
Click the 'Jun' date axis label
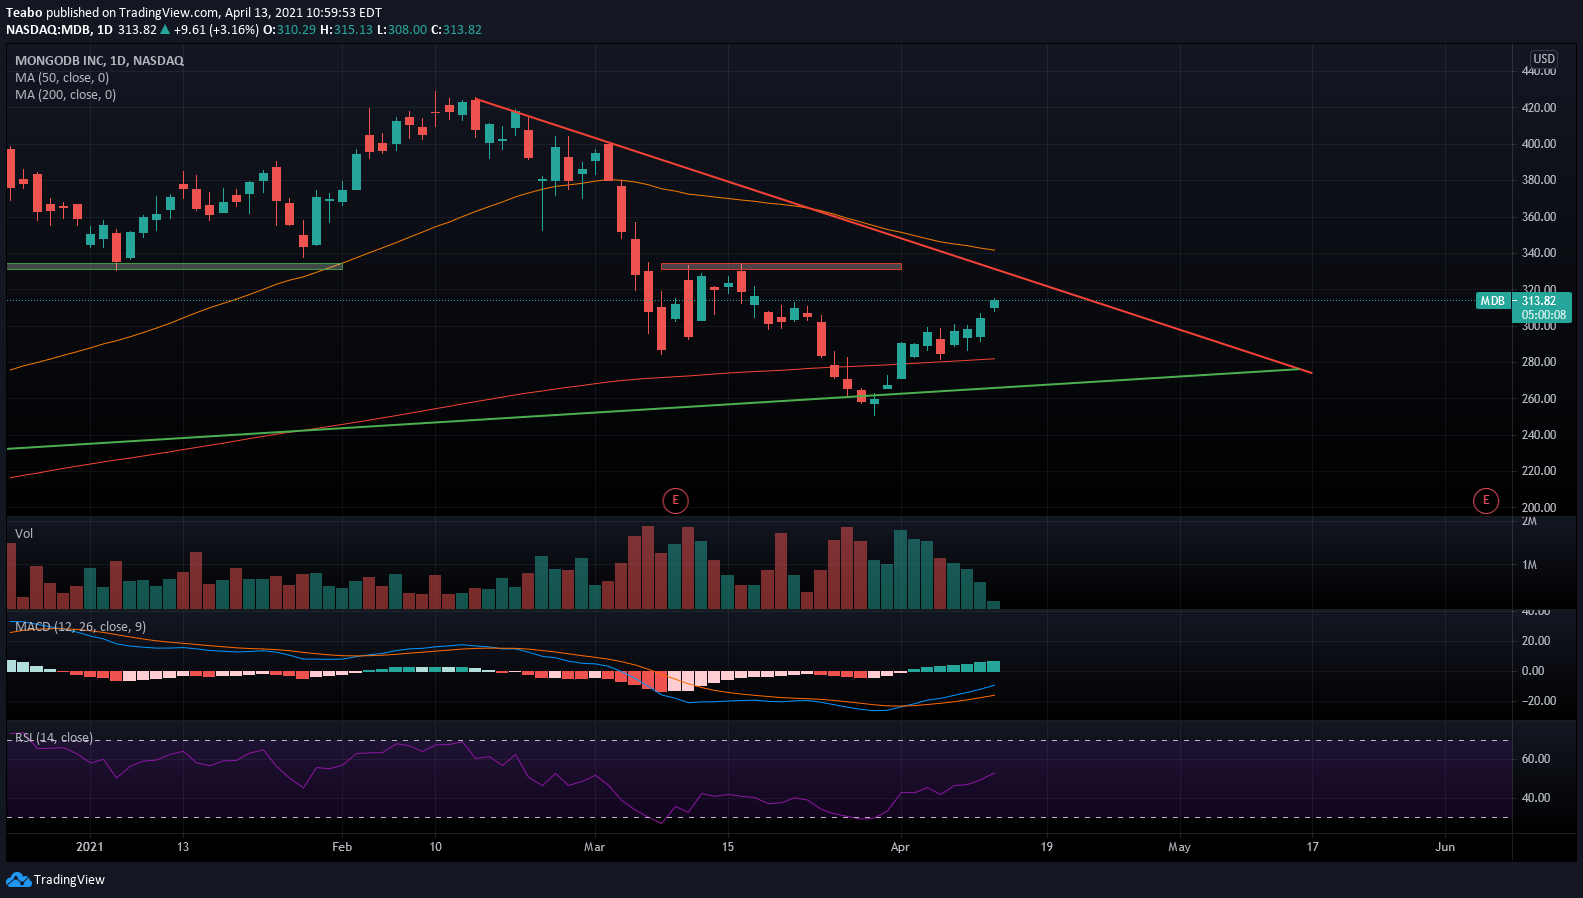tap(1445, 847)
